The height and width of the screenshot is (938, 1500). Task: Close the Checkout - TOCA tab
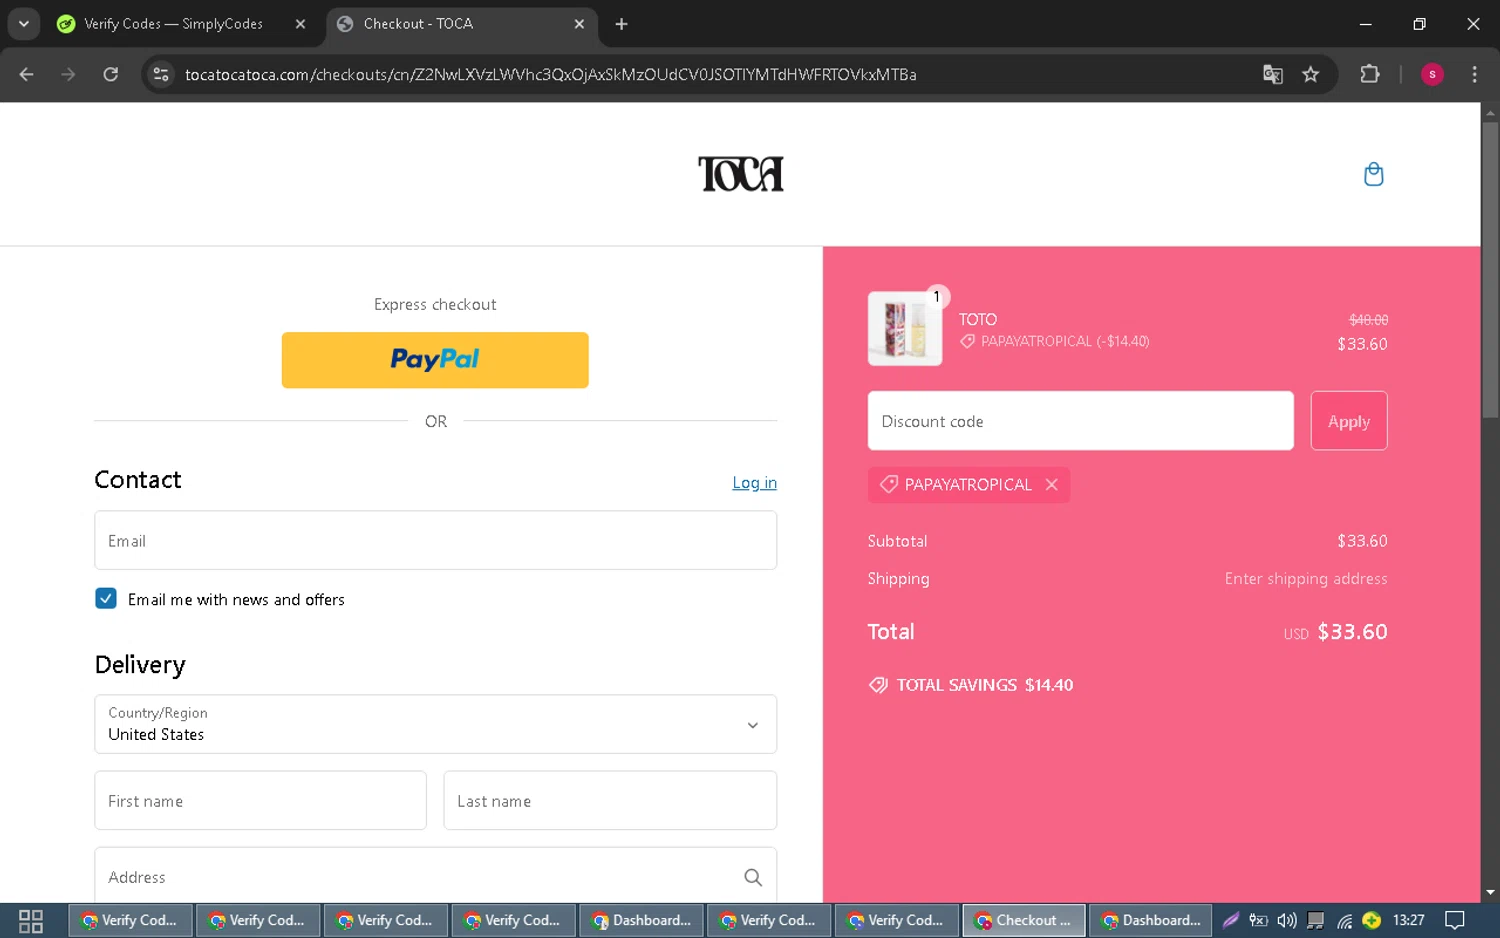(x=579, y=24)
